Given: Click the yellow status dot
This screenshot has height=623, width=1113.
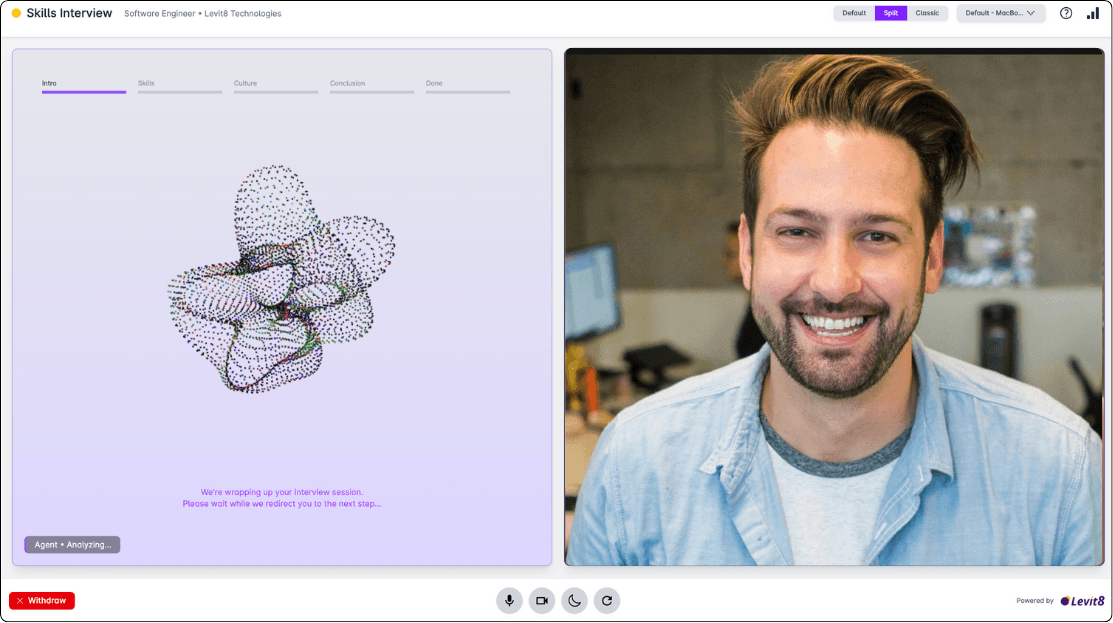Looking at the screenshot, I should (16, 13).
